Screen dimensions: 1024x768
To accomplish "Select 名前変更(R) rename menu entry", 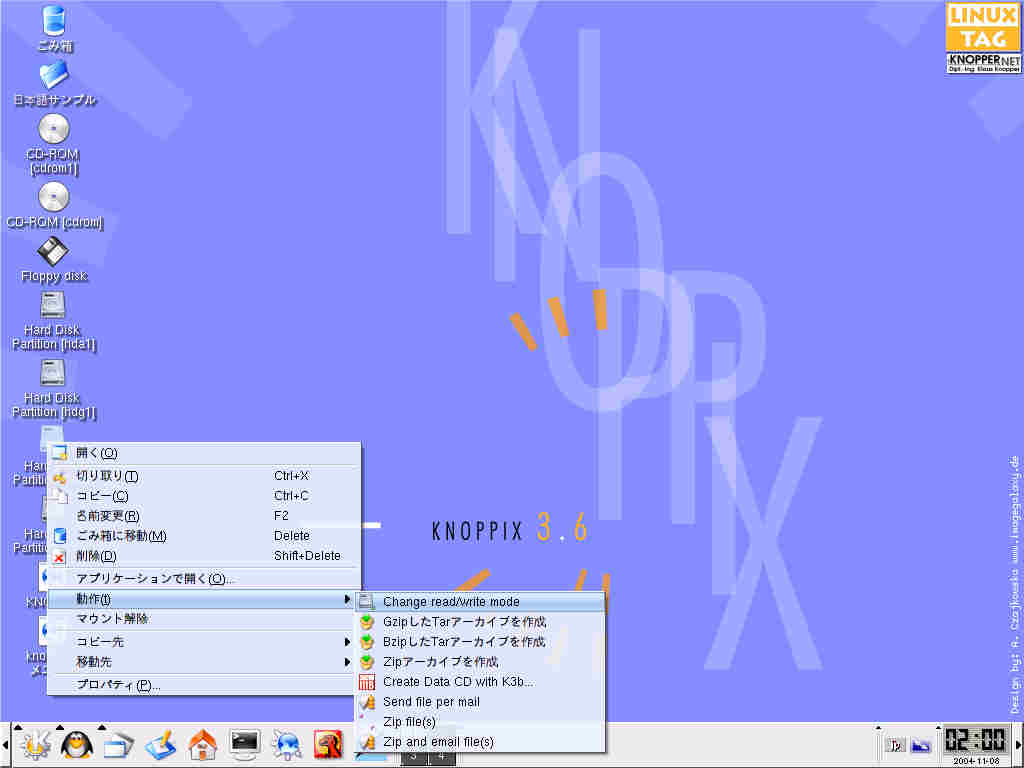I will click(204, 516).
